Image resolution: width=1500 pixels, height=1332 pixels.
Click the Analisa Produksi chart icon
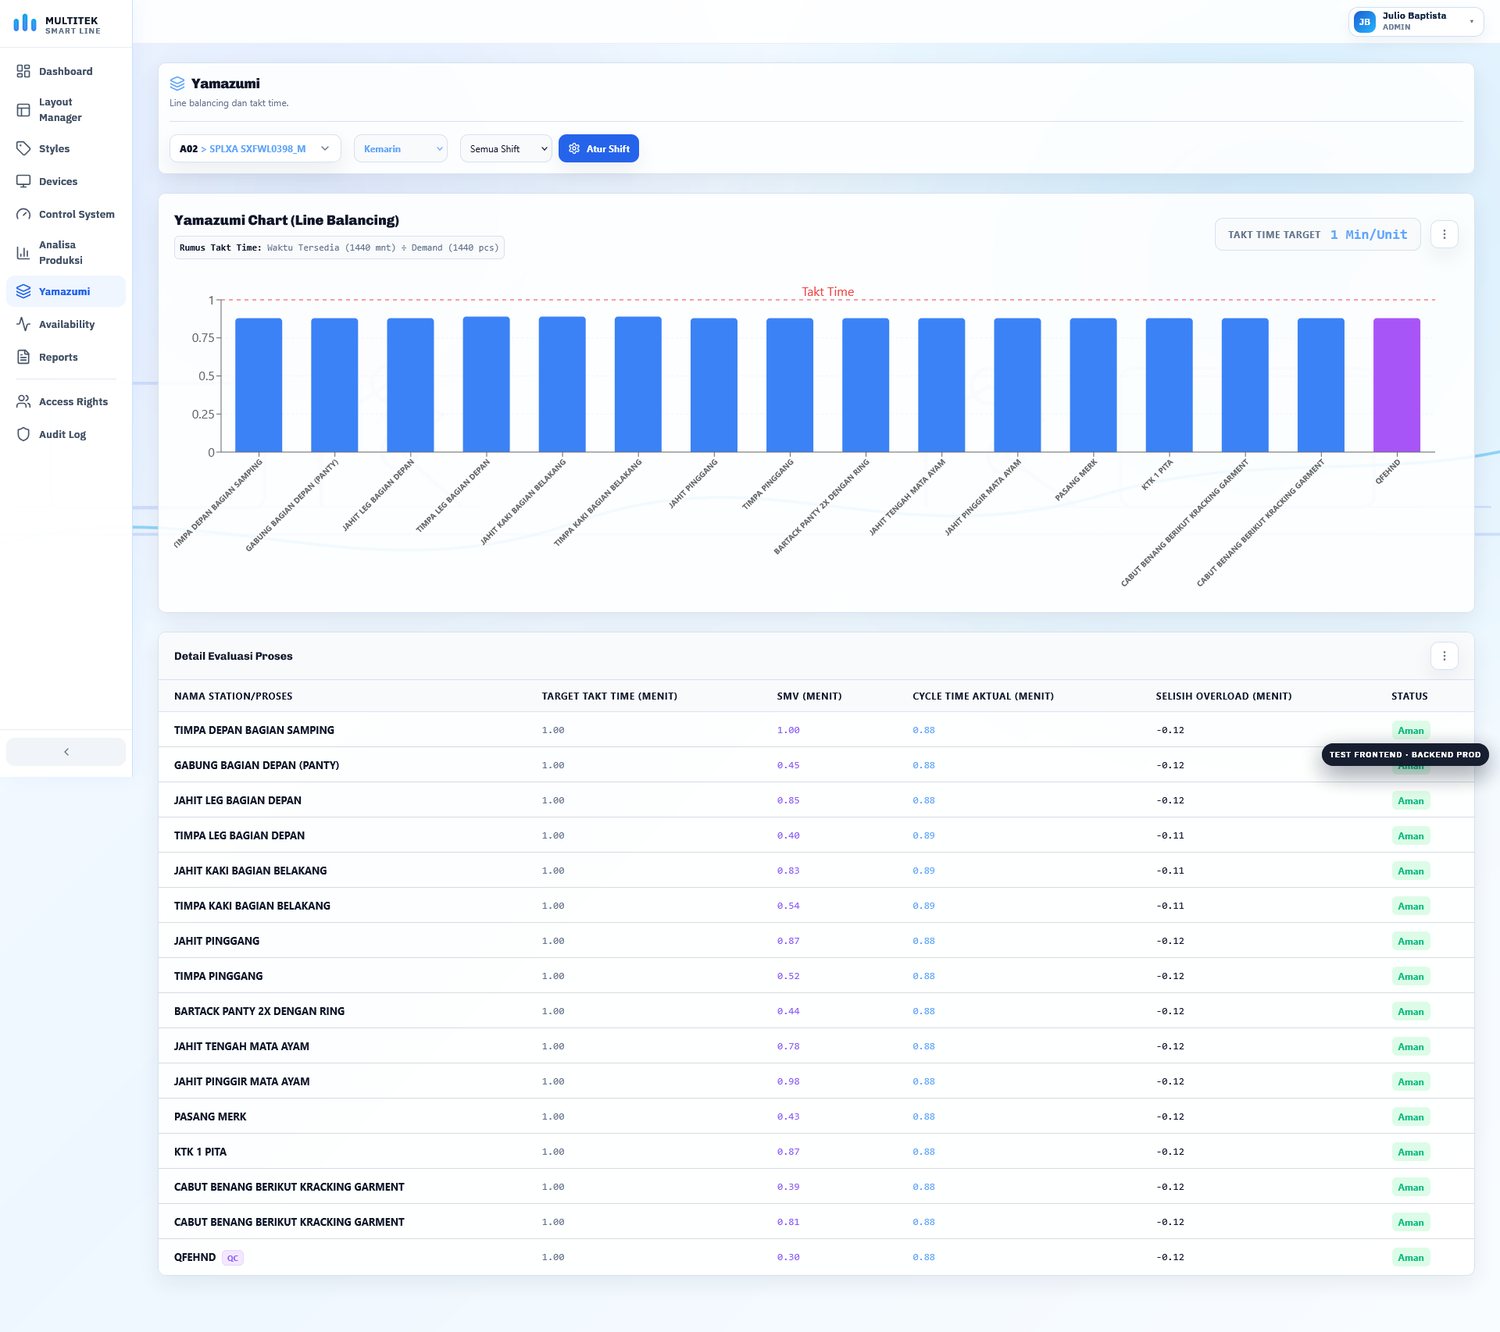tap(23, 253)
